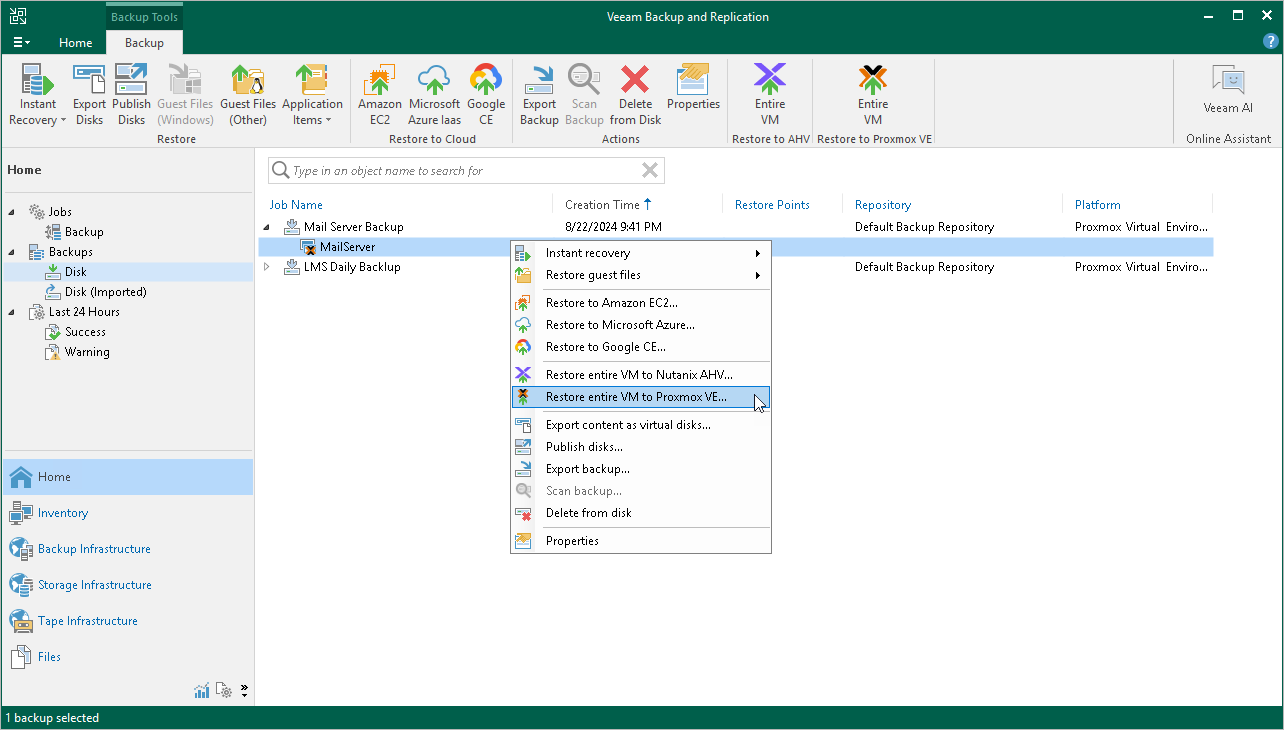
Task: Collapse the Last 24 Hours tree node
Action: 13,312
